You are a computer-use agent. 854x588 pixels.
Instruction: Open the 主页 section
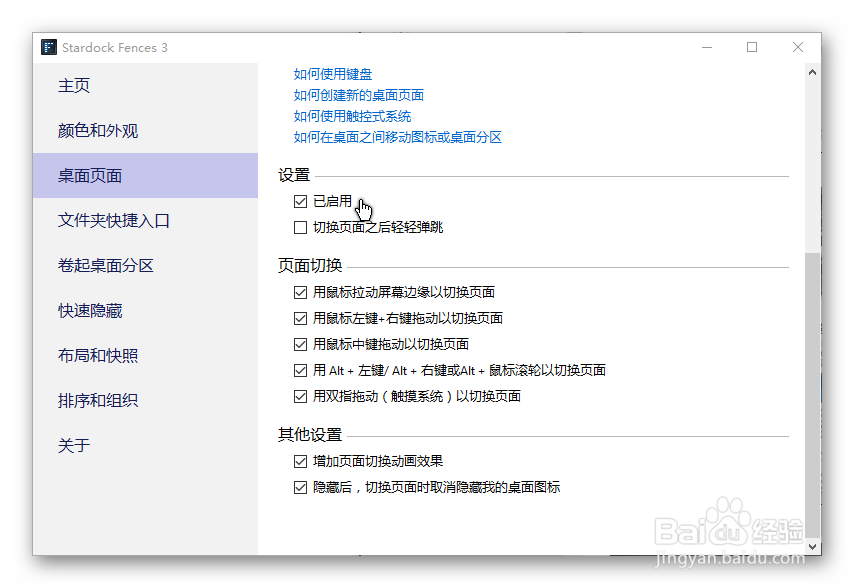tap(145, 85)
